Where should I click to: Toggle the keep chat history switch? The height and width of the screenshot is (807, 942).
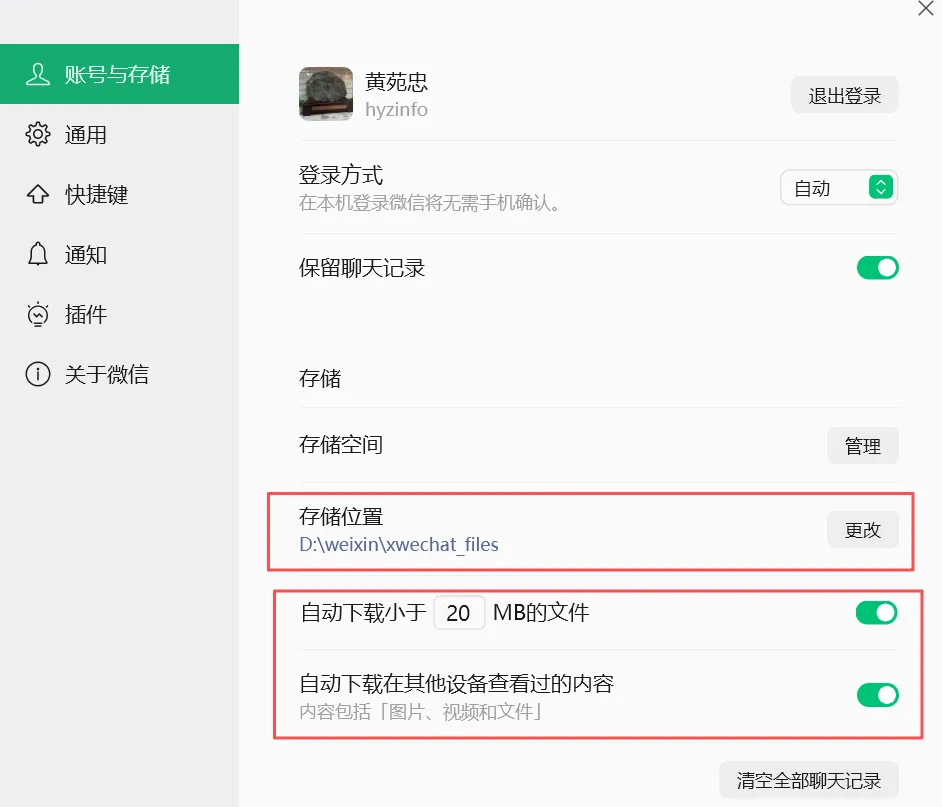pyautogui.click(x=877, y=268)
